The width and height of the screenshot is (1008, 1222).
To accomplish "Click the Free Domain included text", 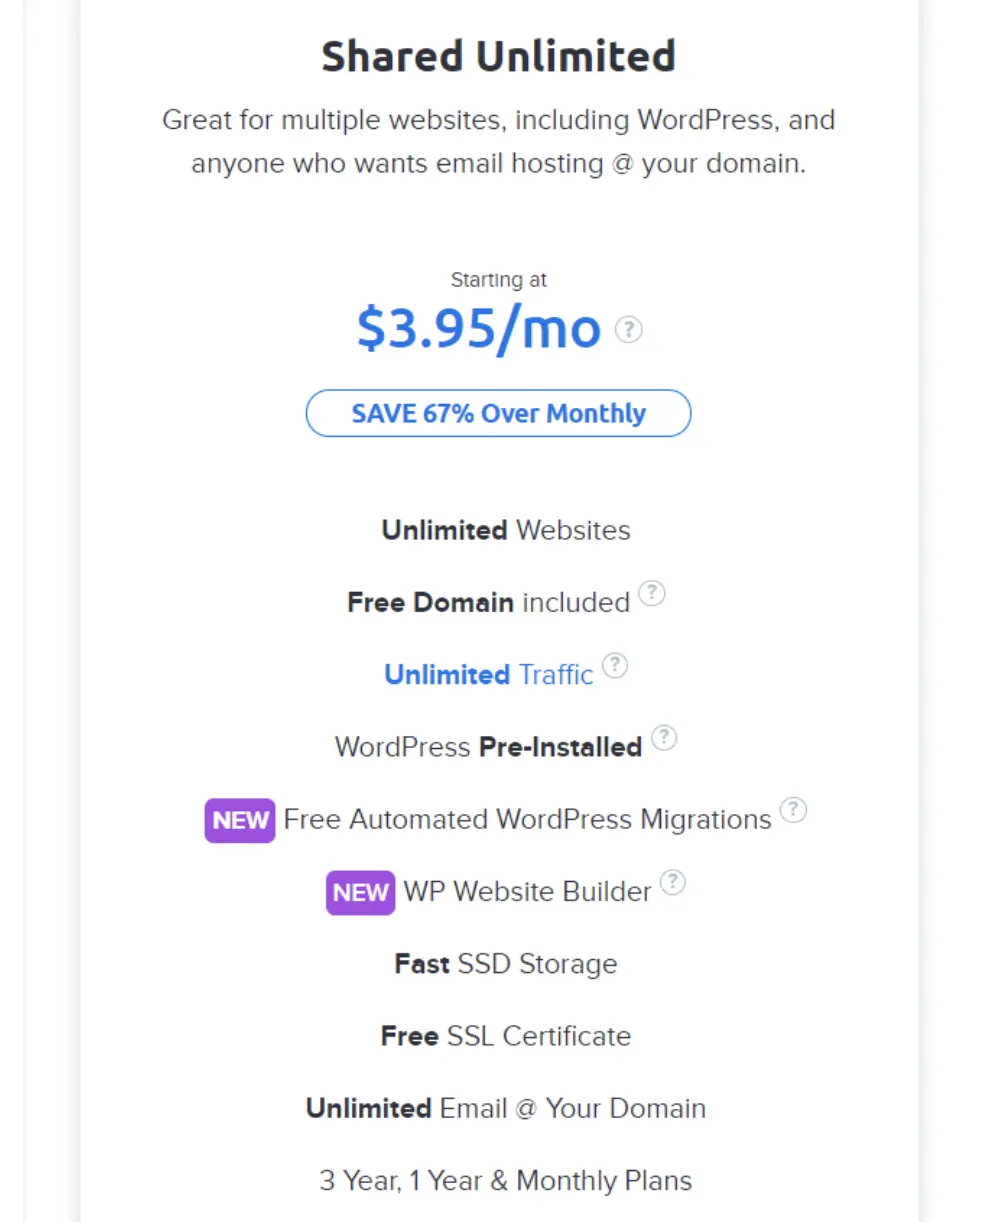I will tap(488, 602).
